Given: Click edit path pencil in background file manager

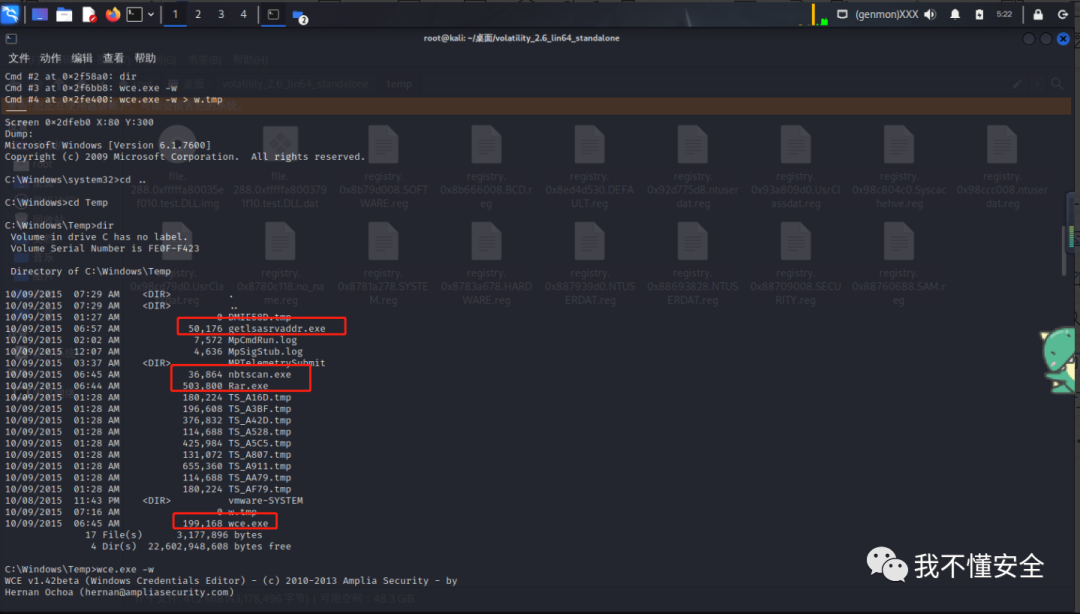Looking at the screenshot, I should click(1017, 84).
